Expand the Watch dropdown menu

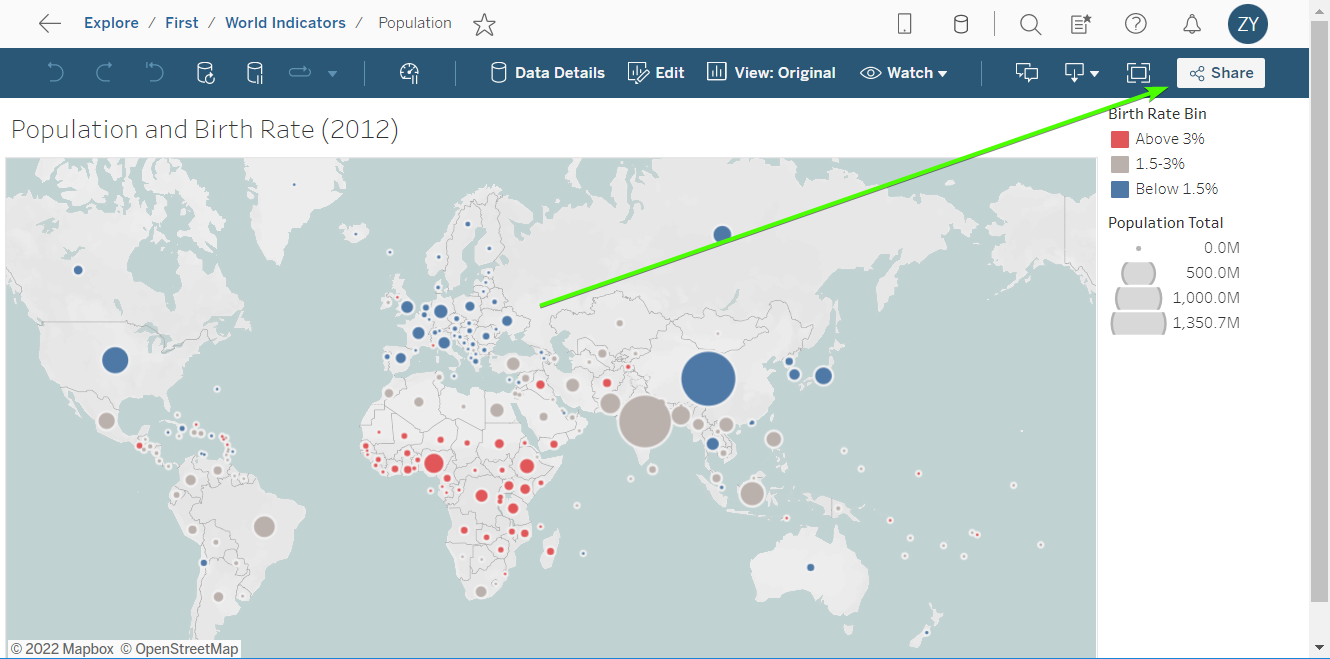coord(903,73)
